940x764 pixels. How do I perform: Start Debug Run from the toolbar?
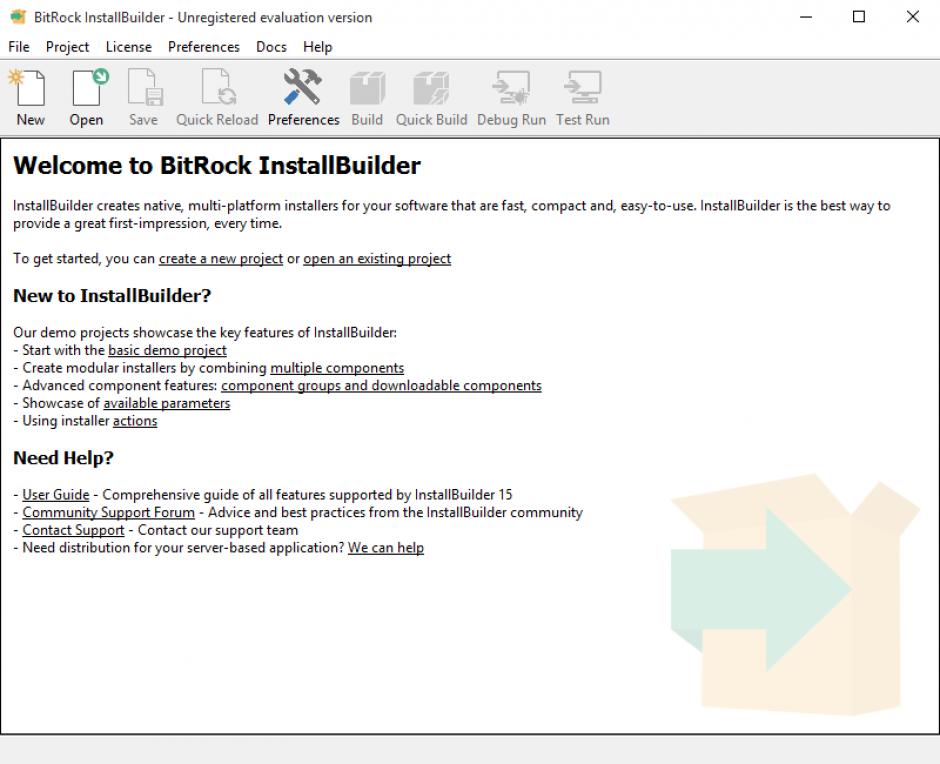point(511,98)
